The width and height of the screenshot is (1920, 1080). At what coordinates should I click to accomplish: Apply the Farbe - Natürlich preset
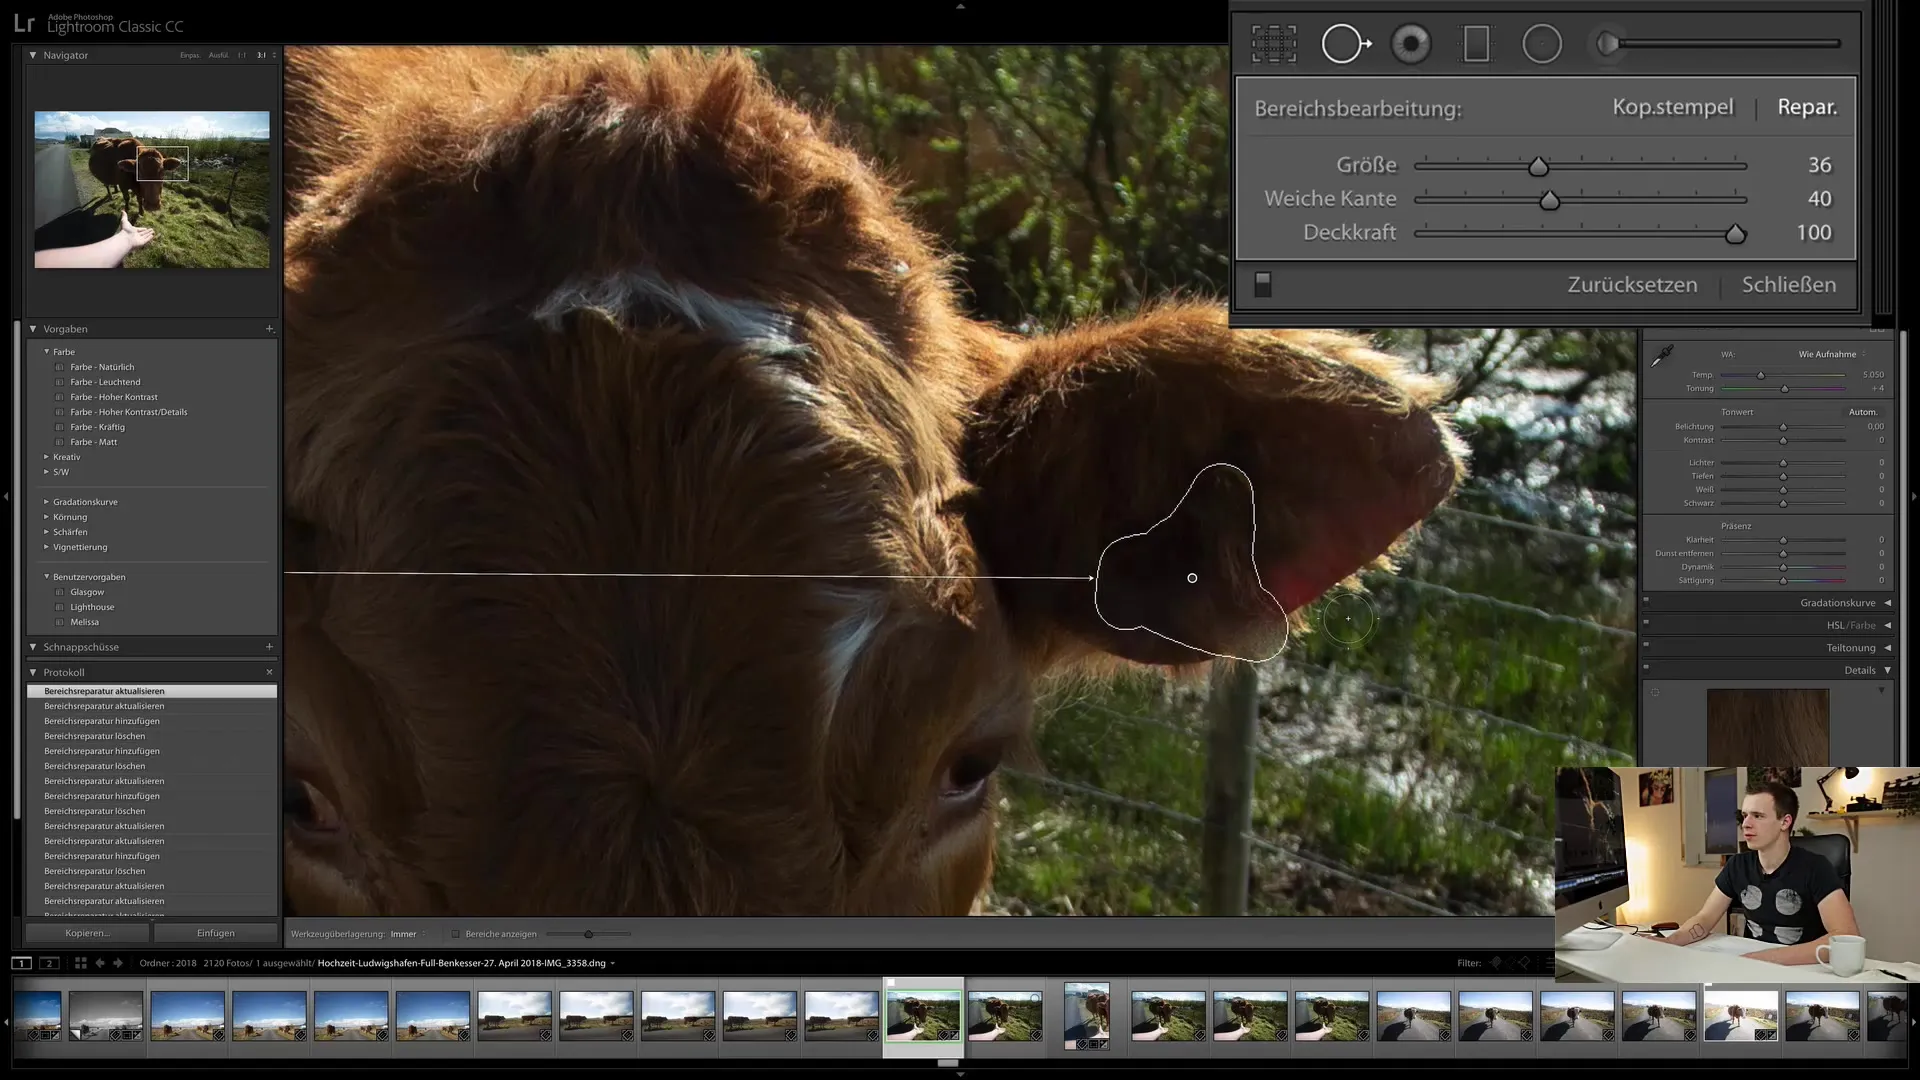[x=102, y=367]
